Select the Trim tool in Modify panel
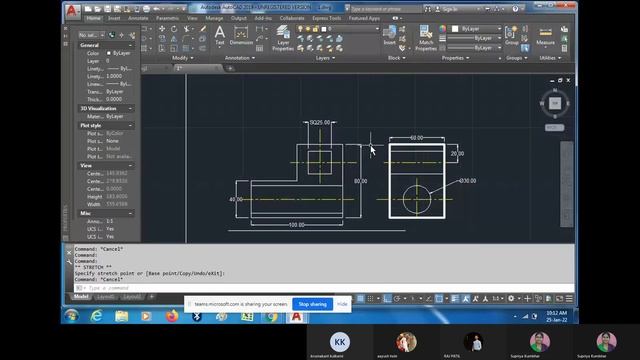Image resolution: width=640 pixels, height=360 pixels. [x=187, y=29]
